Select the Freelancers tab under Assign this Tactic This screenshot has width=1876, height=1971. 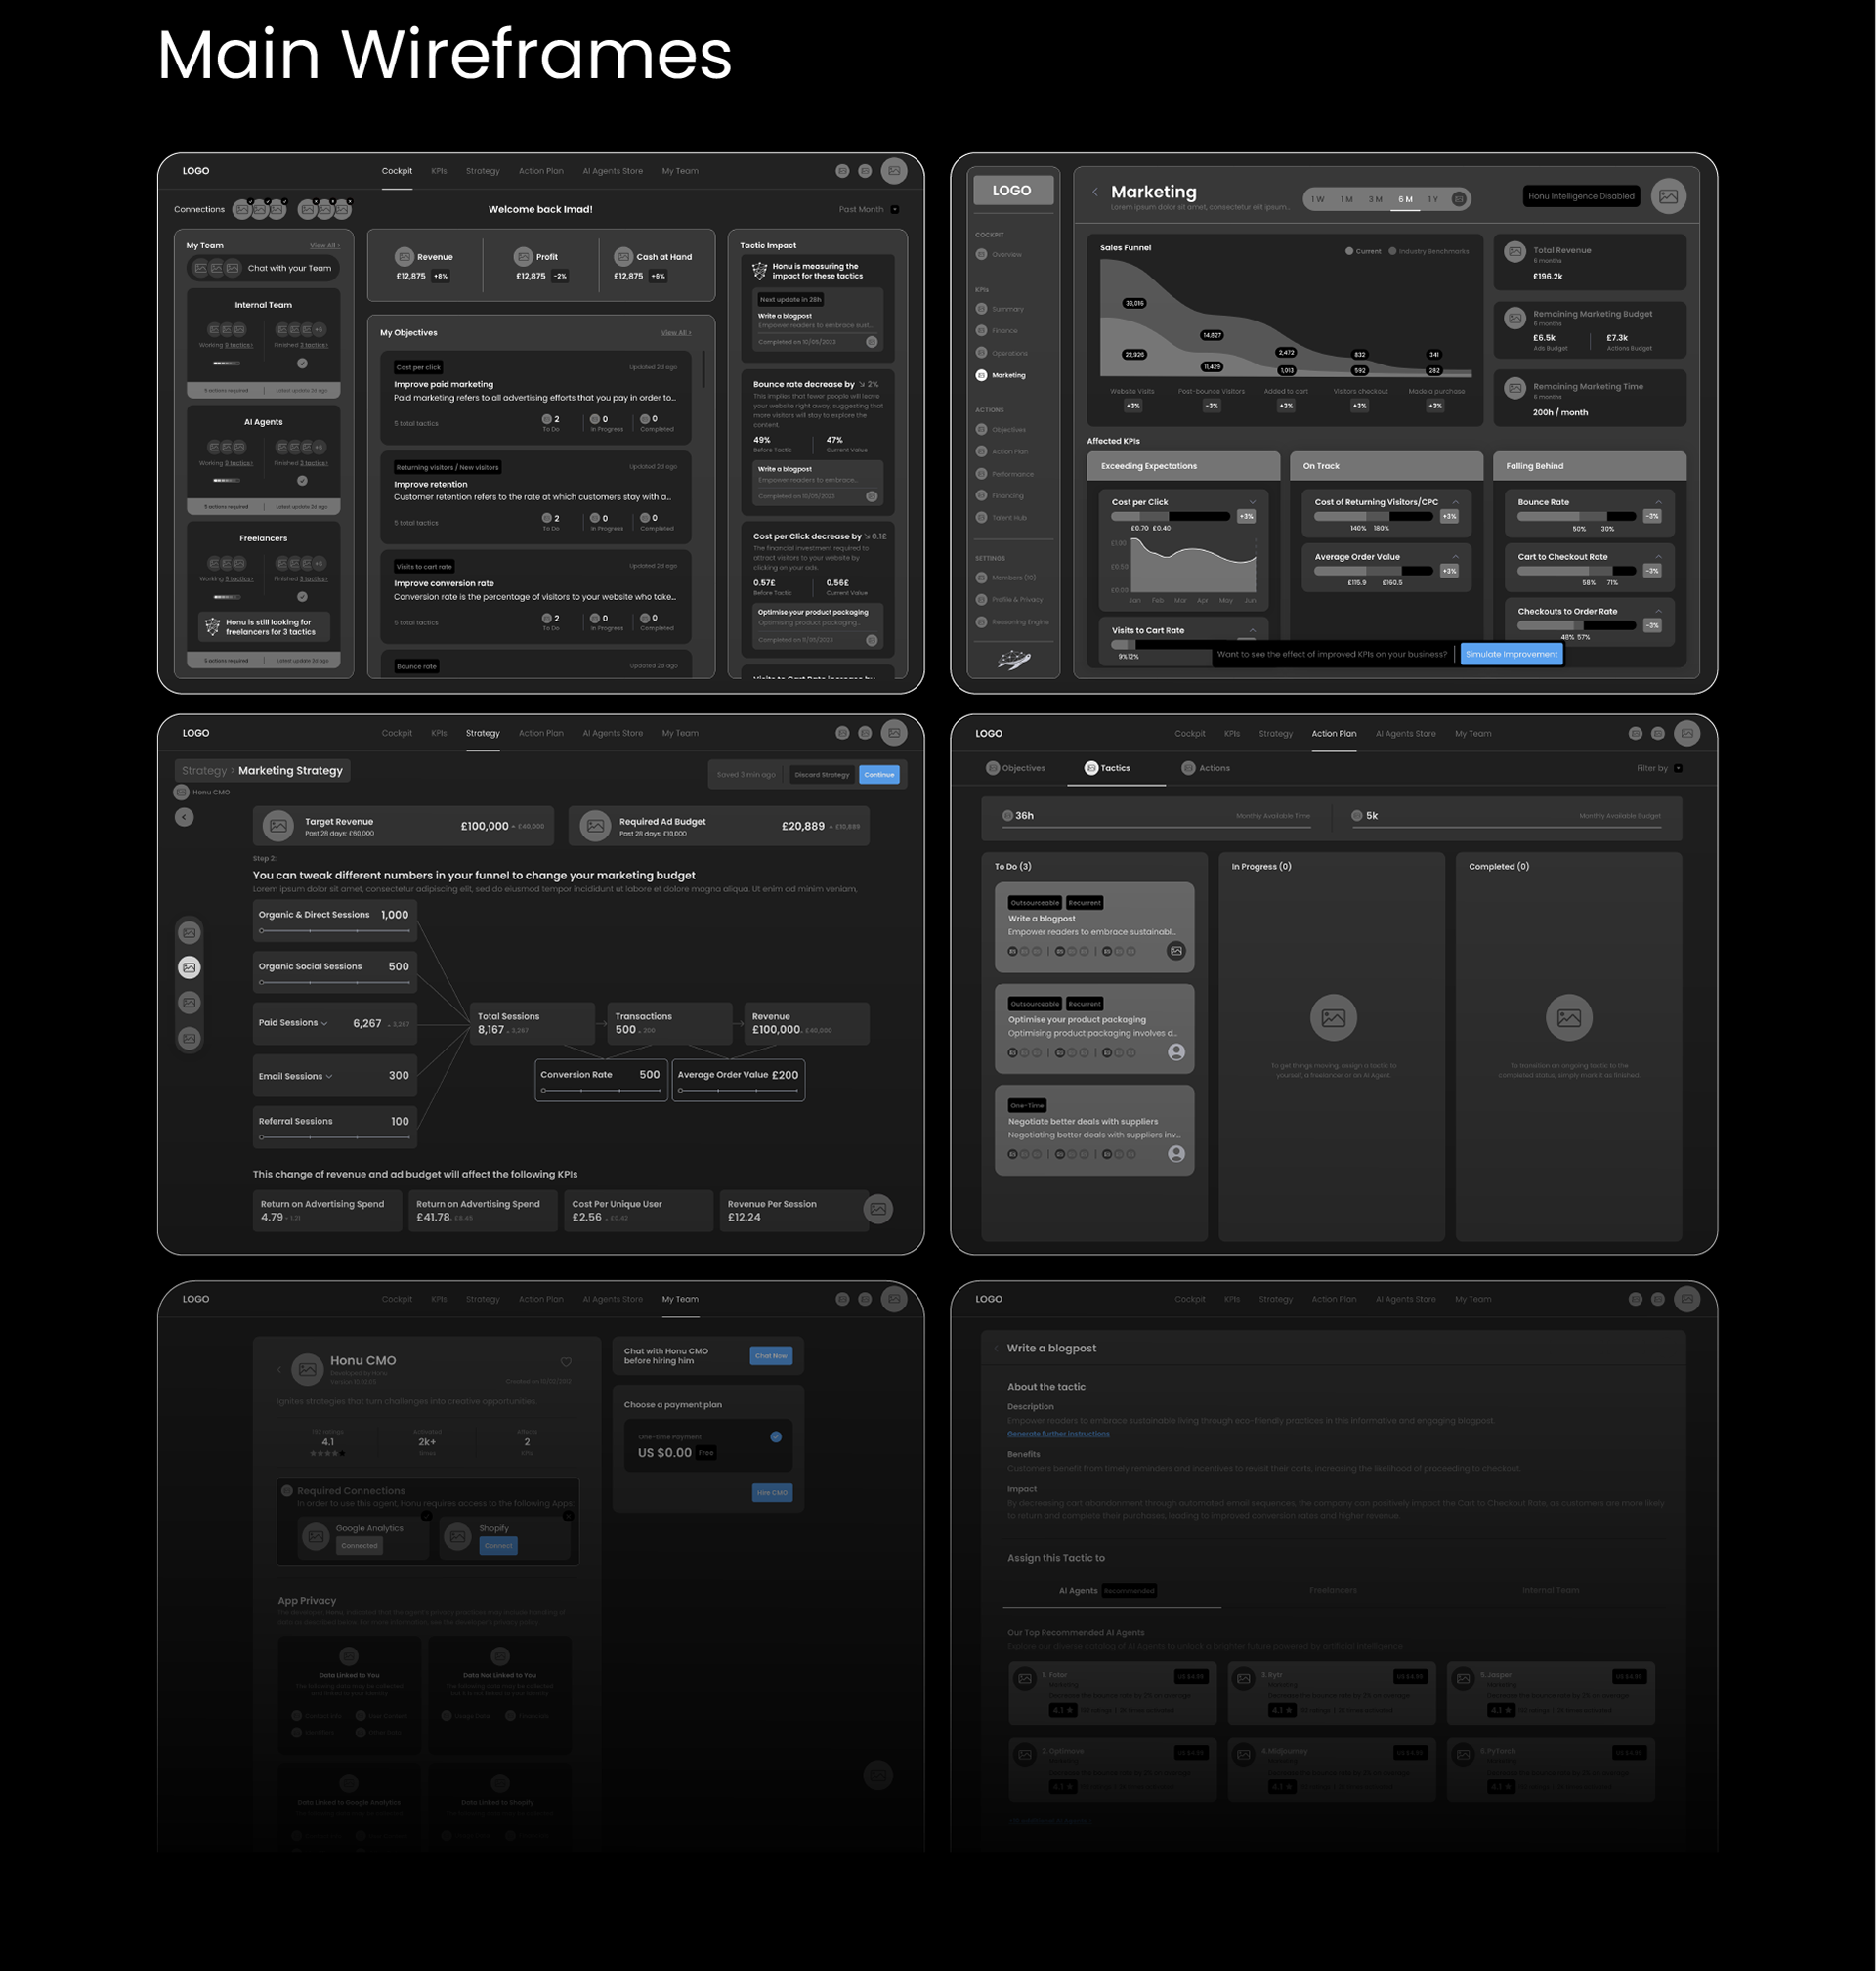[1333, 1590]
